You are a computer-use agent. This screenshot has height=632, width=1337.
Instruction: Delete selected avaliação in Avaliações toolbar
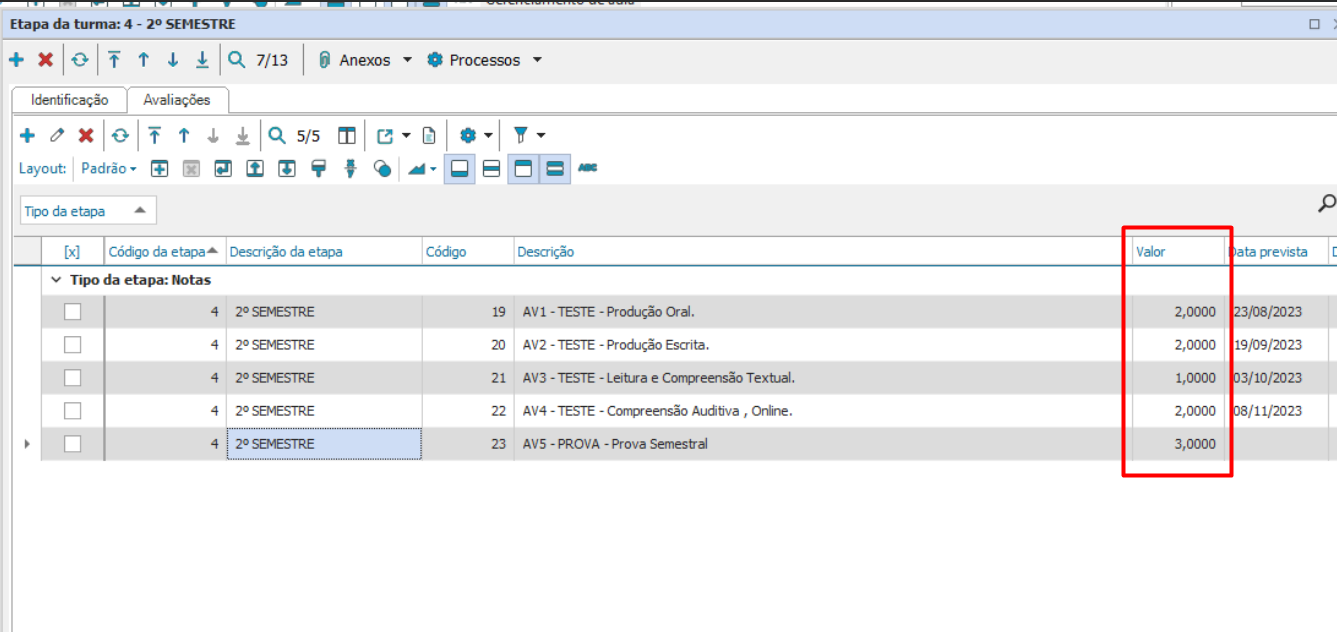(x=86, y=135)
